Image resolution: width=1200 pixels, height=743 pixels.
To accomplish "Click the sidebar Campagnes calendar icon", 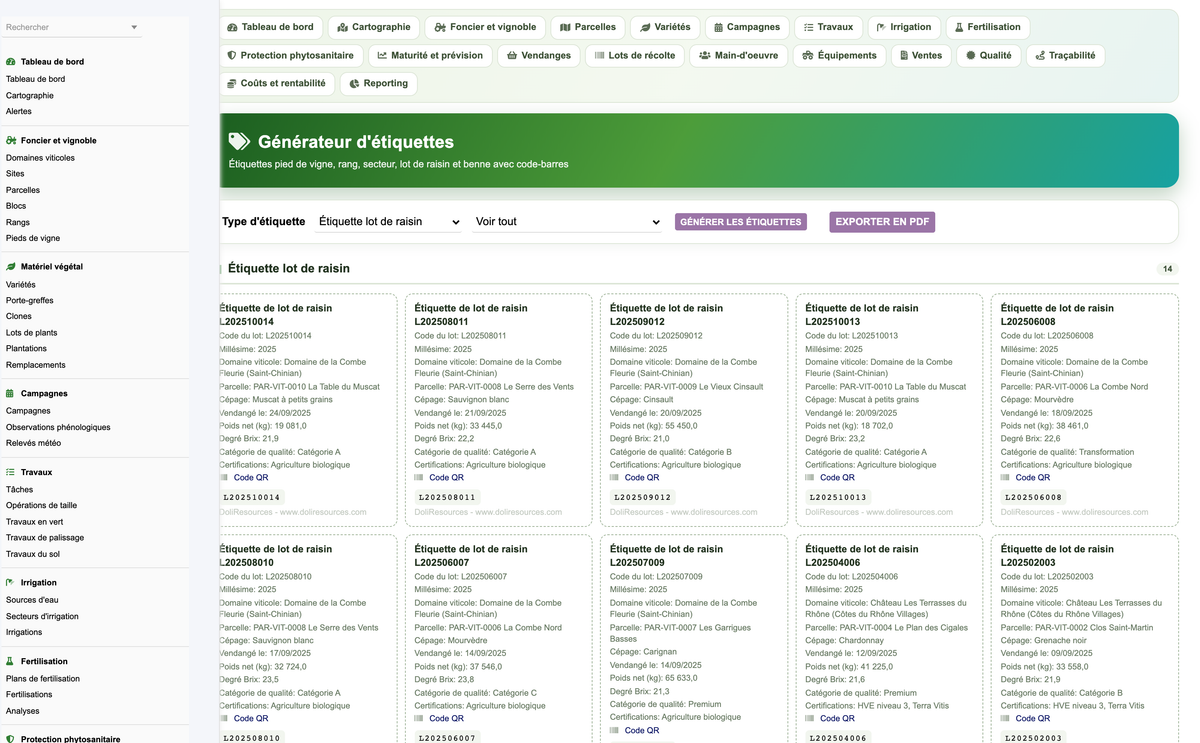I will (x=11, y=394).
